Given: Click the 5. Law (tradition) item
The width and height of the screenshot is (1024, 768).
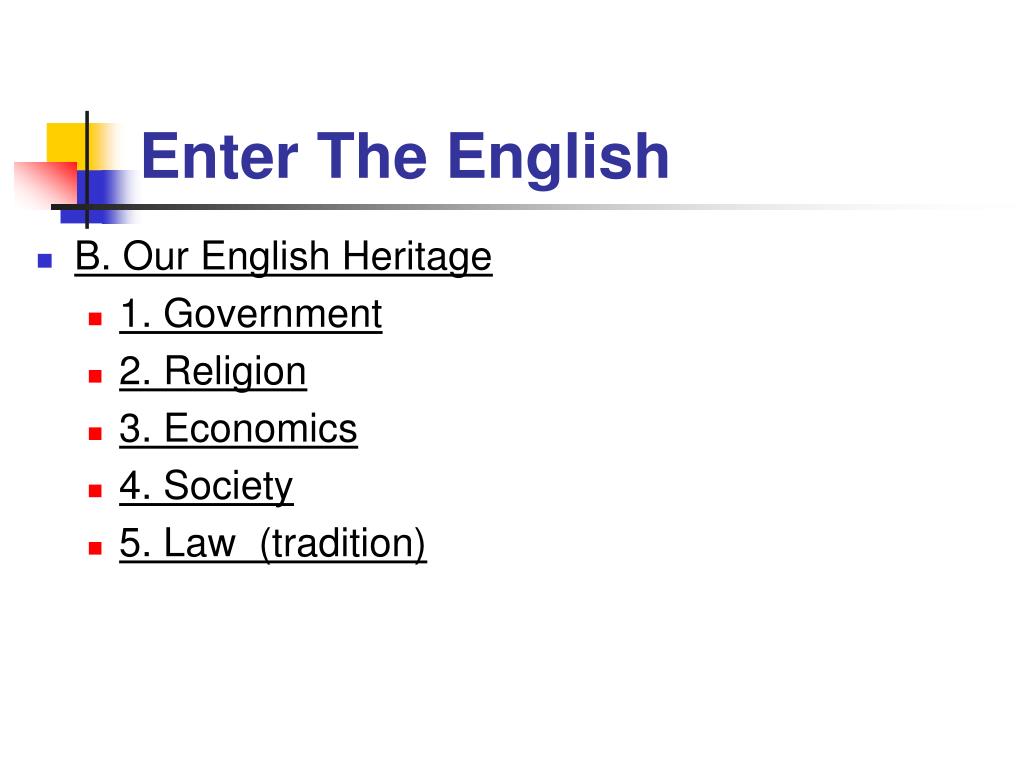Looking at the screenshot, I should coord(273,543).
